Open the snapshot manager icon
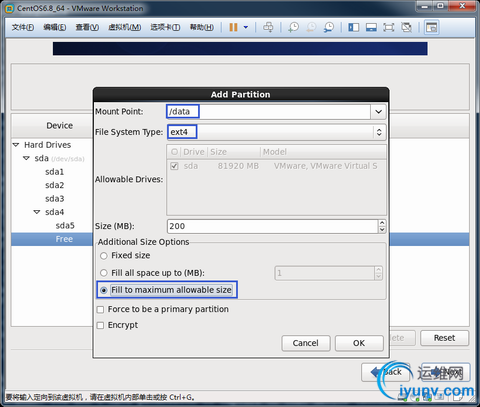Viewport: 480px width, 407px height. [x=329, y=27]
